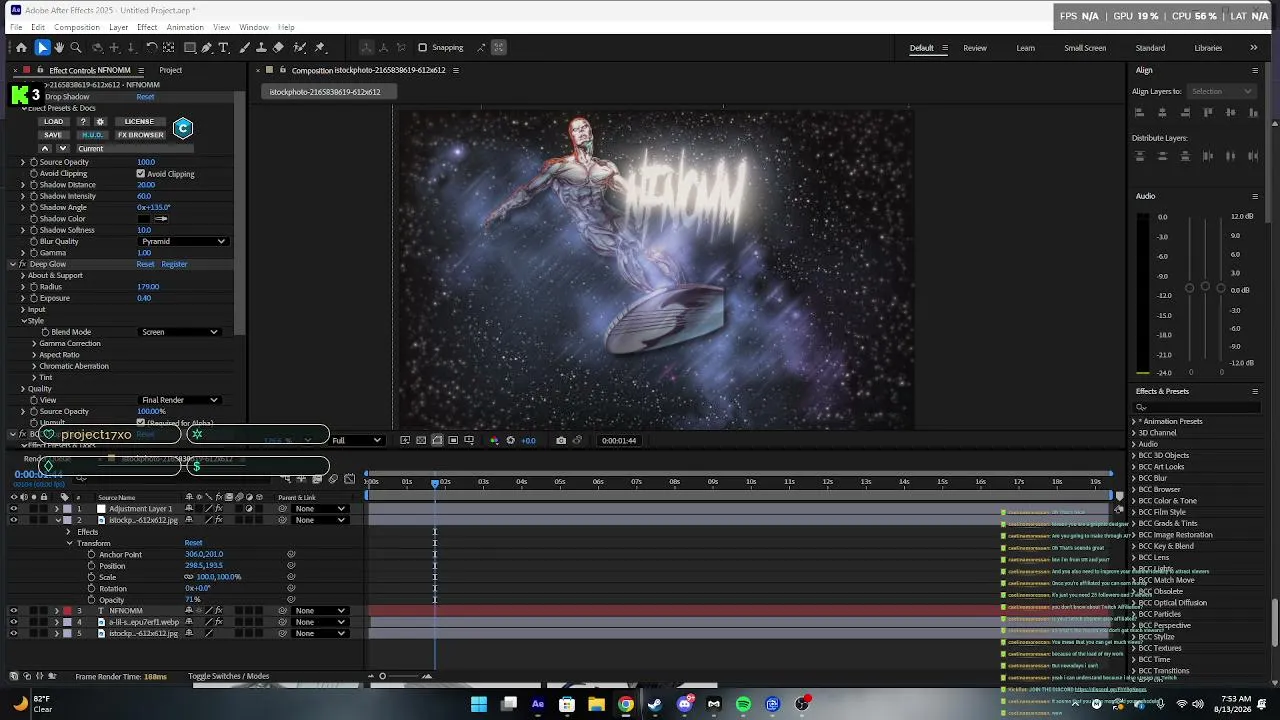The height and width of the screenshot is (720, 1280).
Task: Toggle the Opacity stopwatch in timeline
Action: [x=92, y=600]
